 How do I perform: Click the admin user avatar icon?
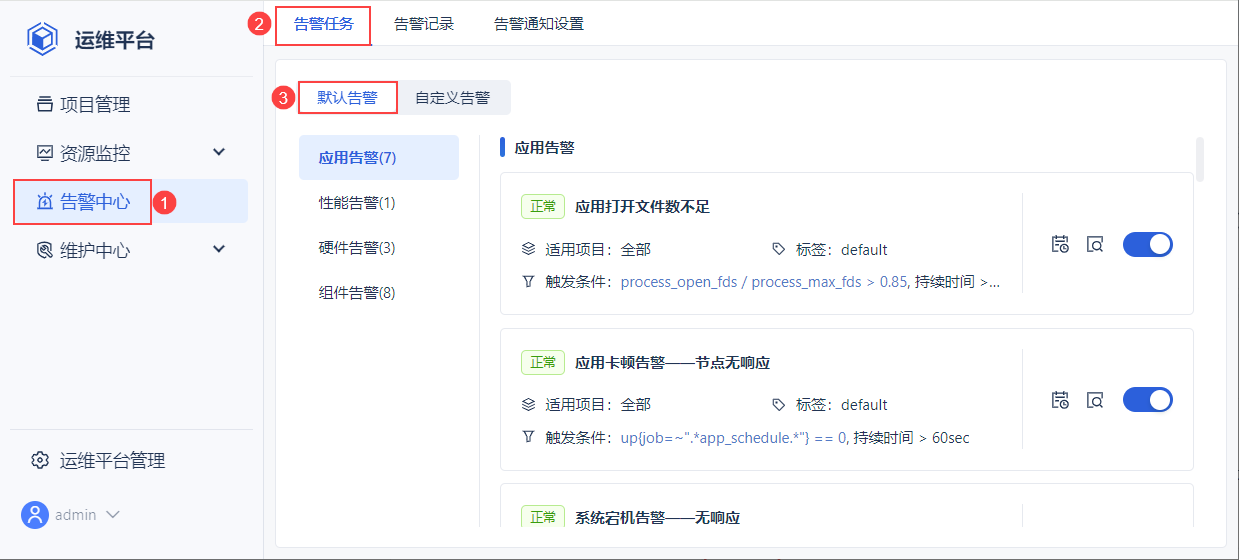pos(35,515)
